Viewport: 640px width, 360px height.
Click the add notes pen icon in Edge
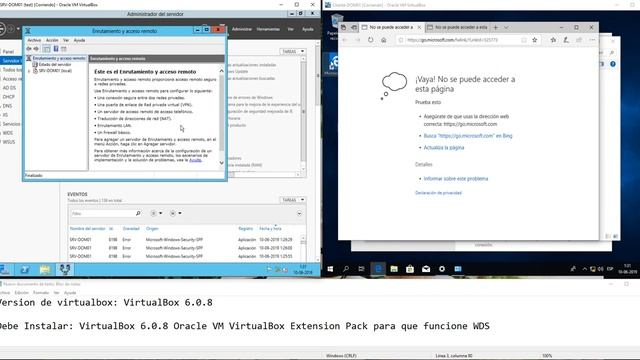pyautogui.click(x=566, y=40)
